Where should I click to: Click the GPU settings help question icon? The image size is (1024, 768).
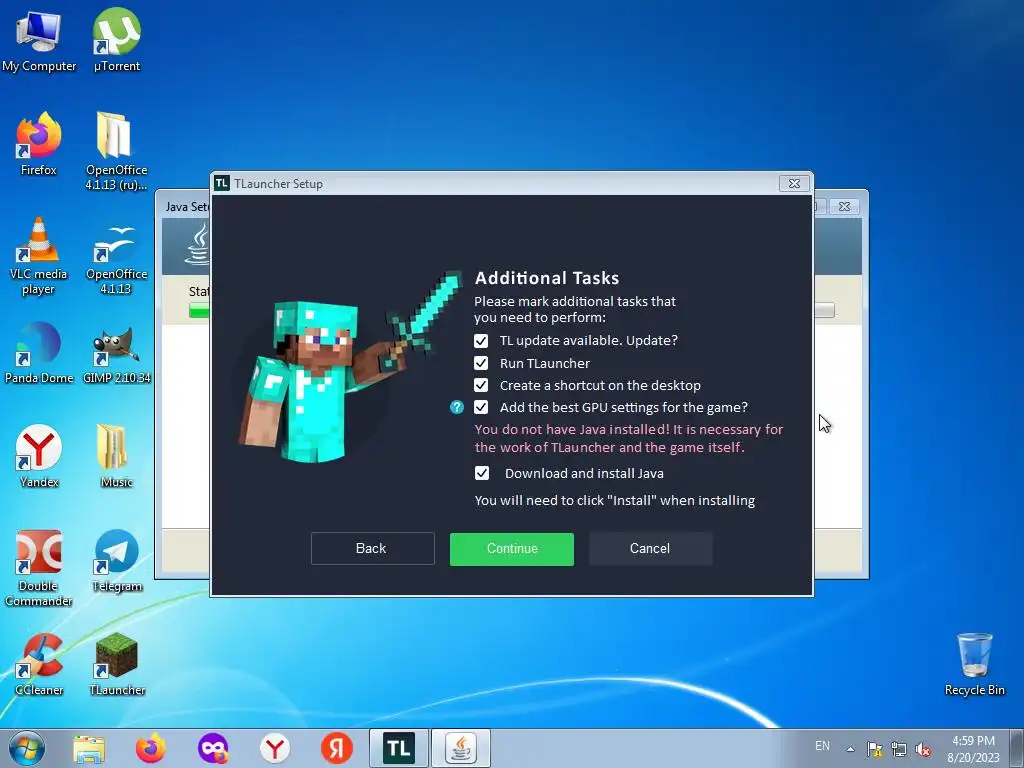[456, 408]
